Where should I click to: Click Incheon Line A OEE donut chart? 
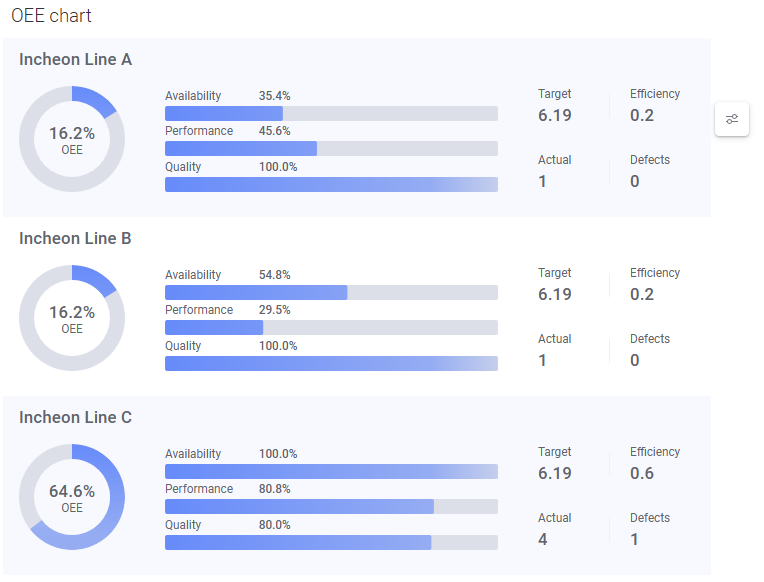click(72, 138)
